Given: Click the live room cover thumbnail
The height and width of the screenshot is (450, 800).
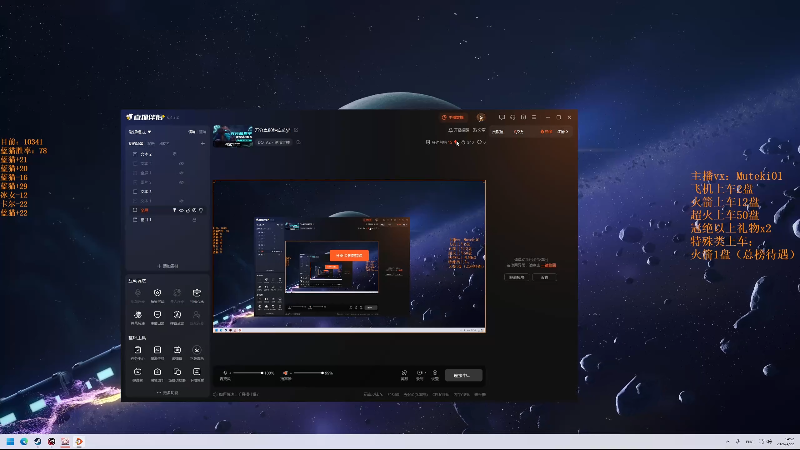Looking at the screenshot, I should [233, 136].
